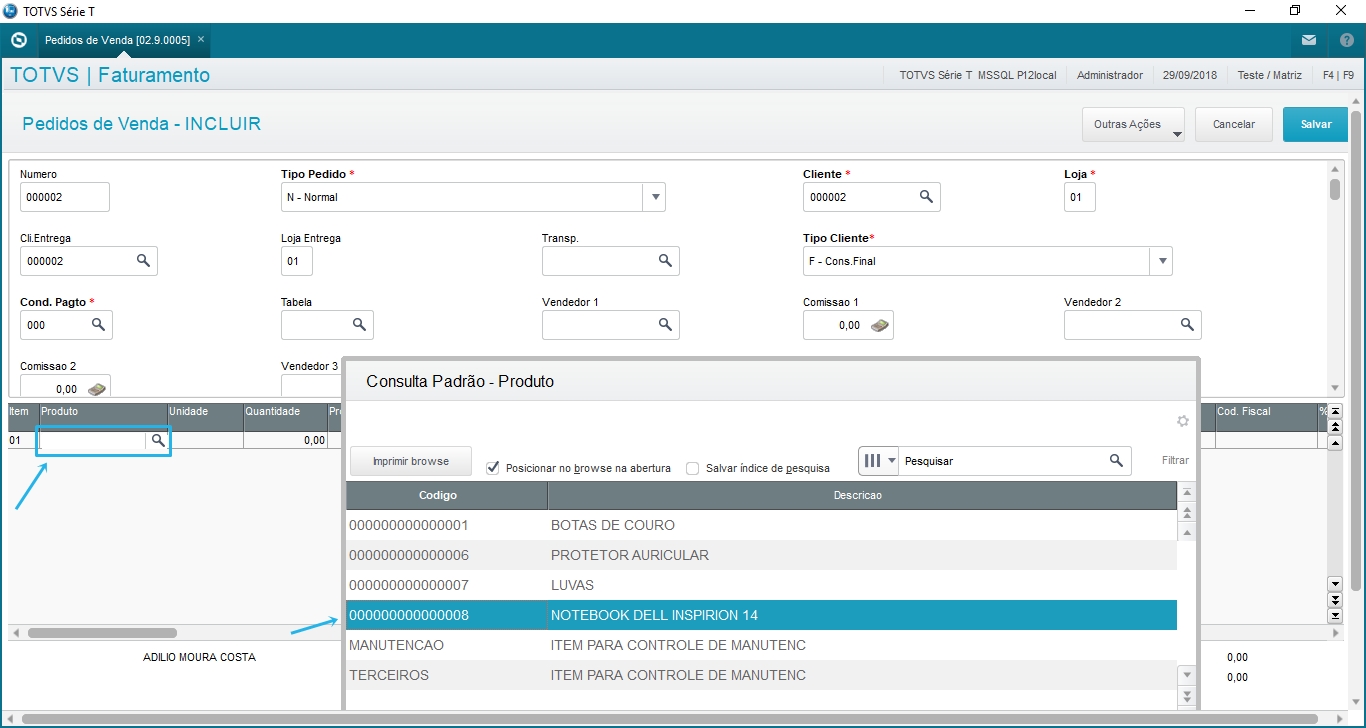Open the Outras Ações dropdown

tap(1133, 125)
